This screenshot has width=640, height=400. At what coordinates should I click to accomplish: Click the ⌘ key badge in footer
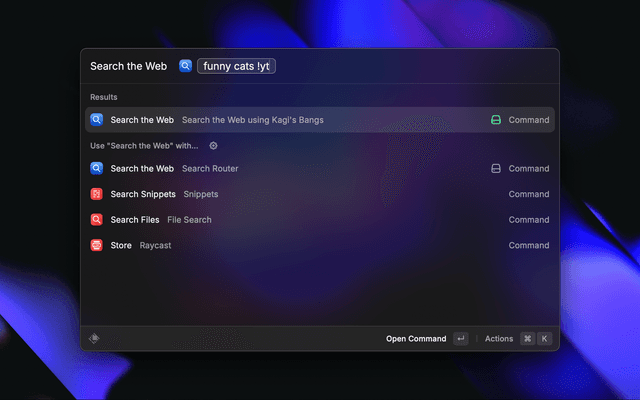pyautogui.click(x=527, y=339)
